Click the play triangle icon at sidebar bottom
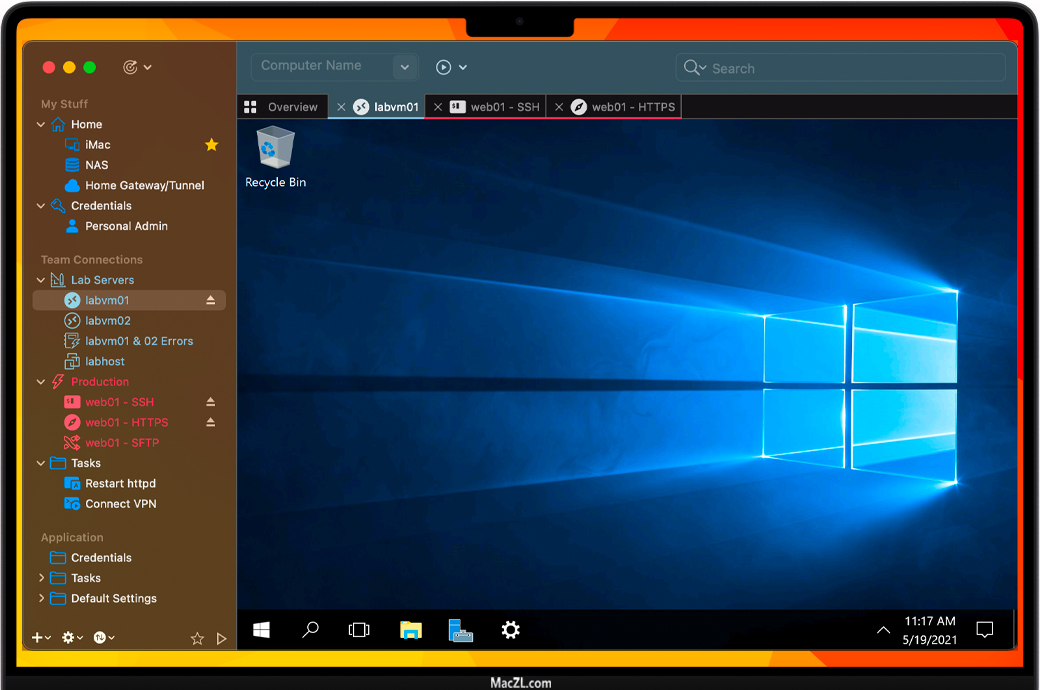This screenshot has width=1040, height=690. click(221, 638)
